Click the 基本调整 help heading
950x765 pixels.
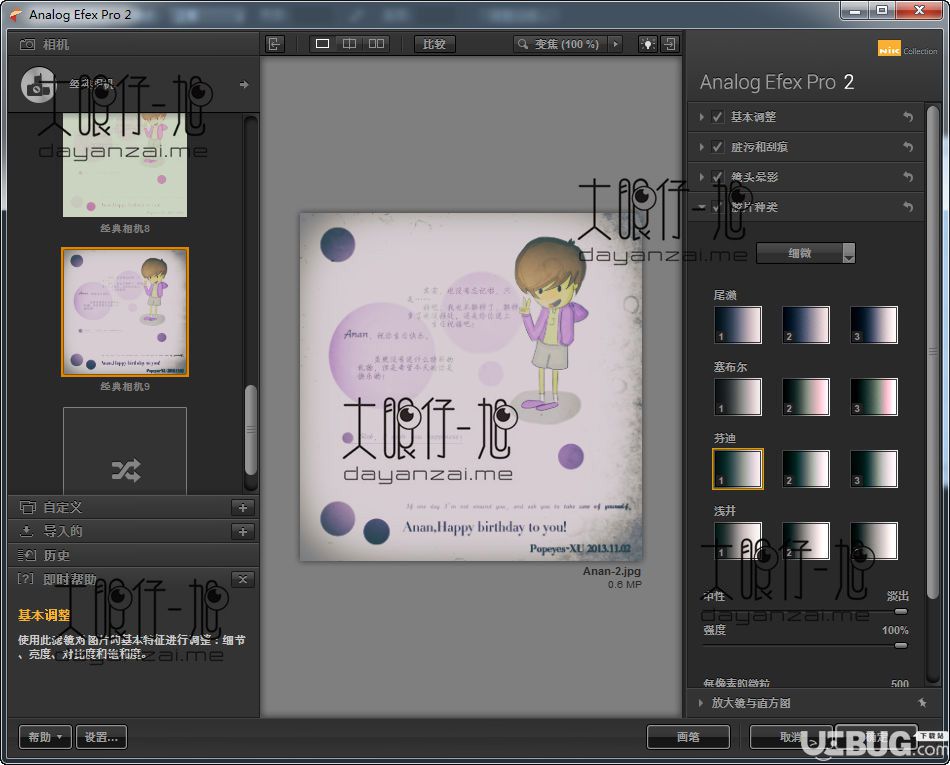(x=44, y=615)
